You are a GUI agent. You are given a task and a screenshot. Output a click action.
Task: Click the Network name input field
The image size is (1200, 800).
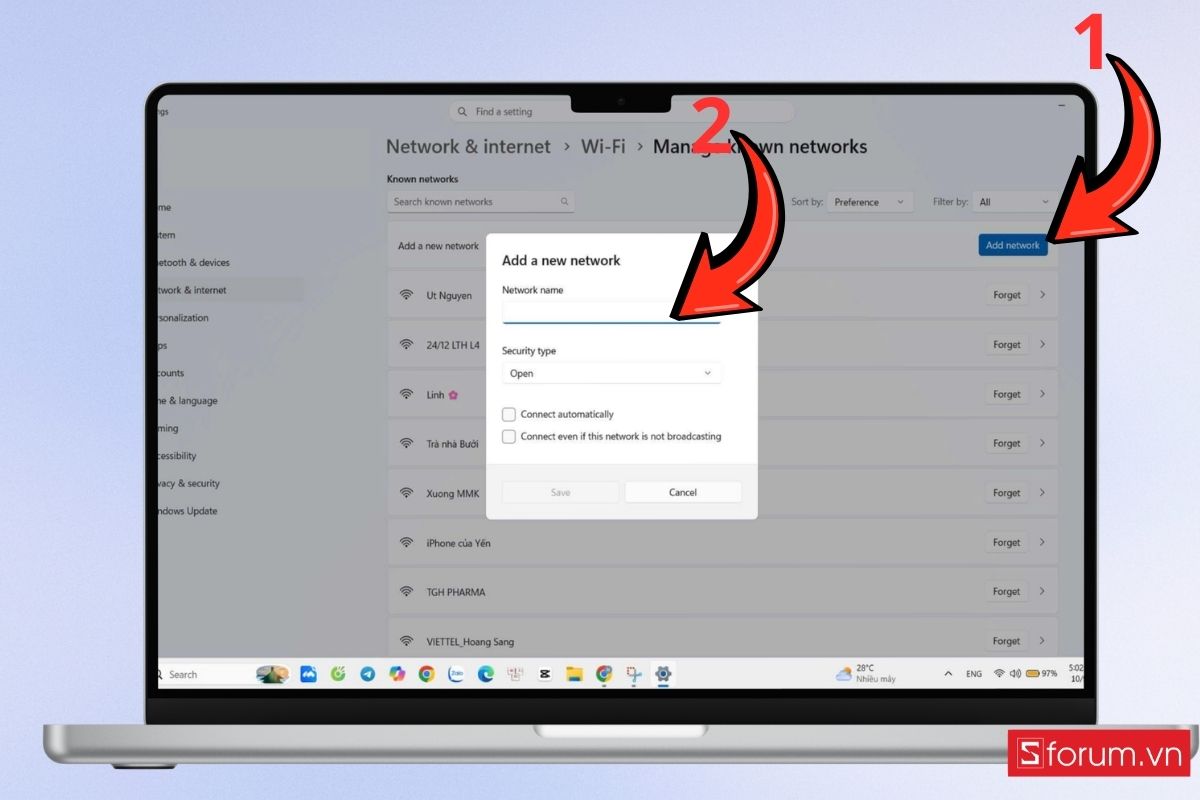click(611, 312)
